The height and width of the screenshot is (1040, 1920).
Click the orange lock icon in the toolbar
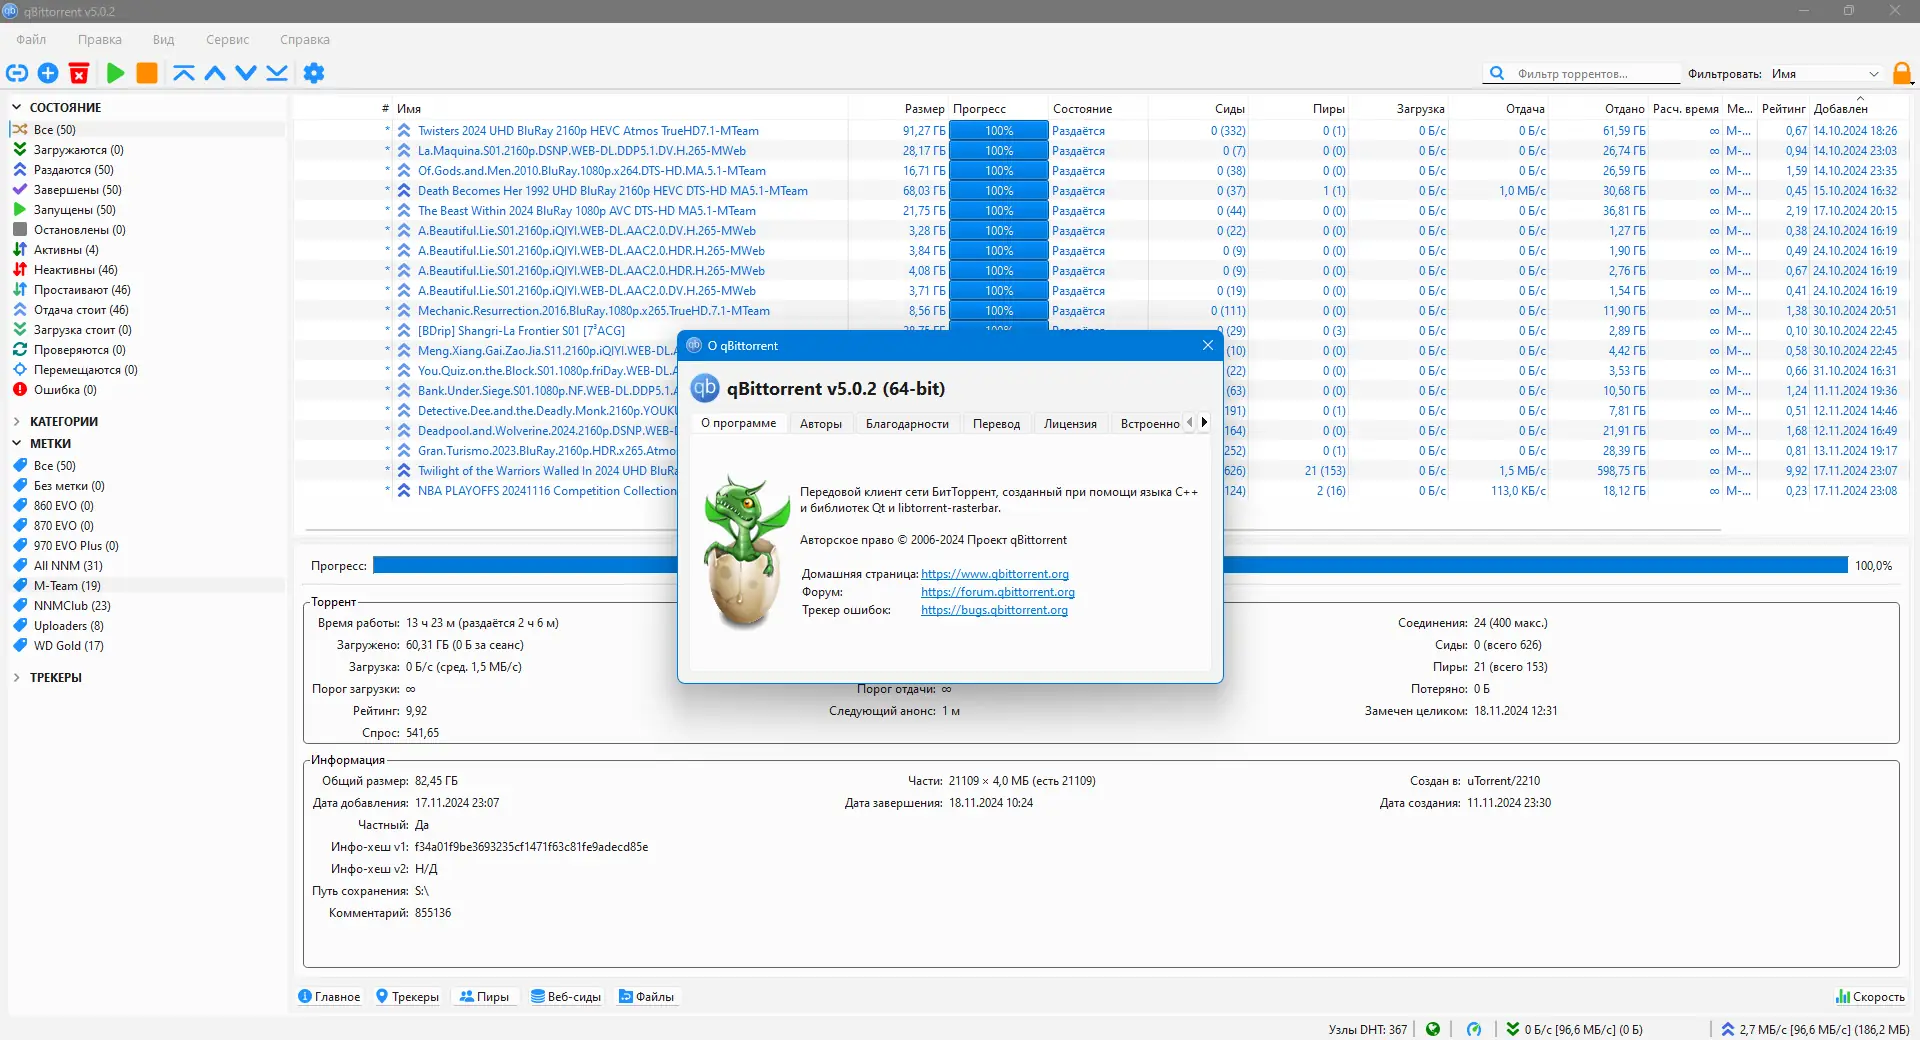pos(1902,73)
